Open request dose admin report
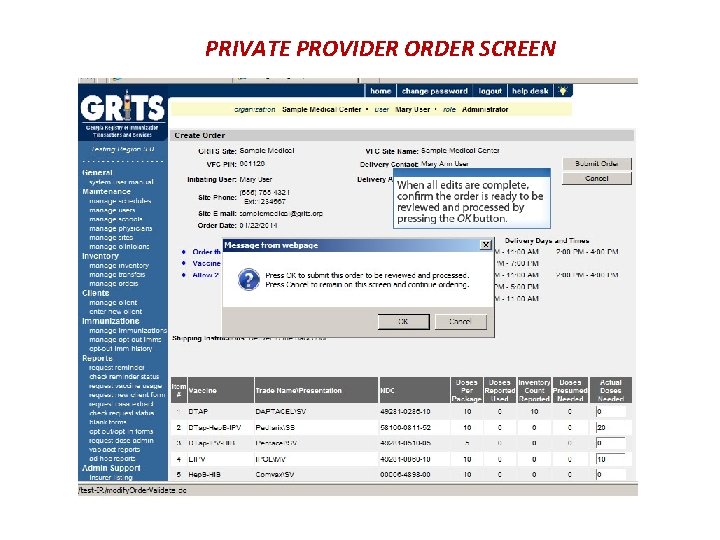Image resolution: width=720 pixels, height=540 pixels. click(121, 440)
